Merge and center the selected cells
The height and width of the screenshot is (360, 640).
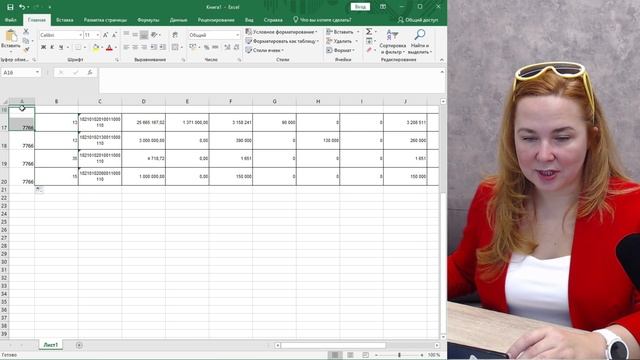pyautogui.click(x=175, y=47)
